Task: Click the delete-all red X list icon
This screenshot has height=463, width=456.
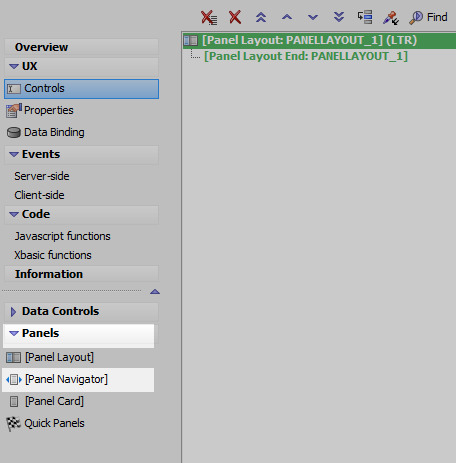Action: coord(209,17)
